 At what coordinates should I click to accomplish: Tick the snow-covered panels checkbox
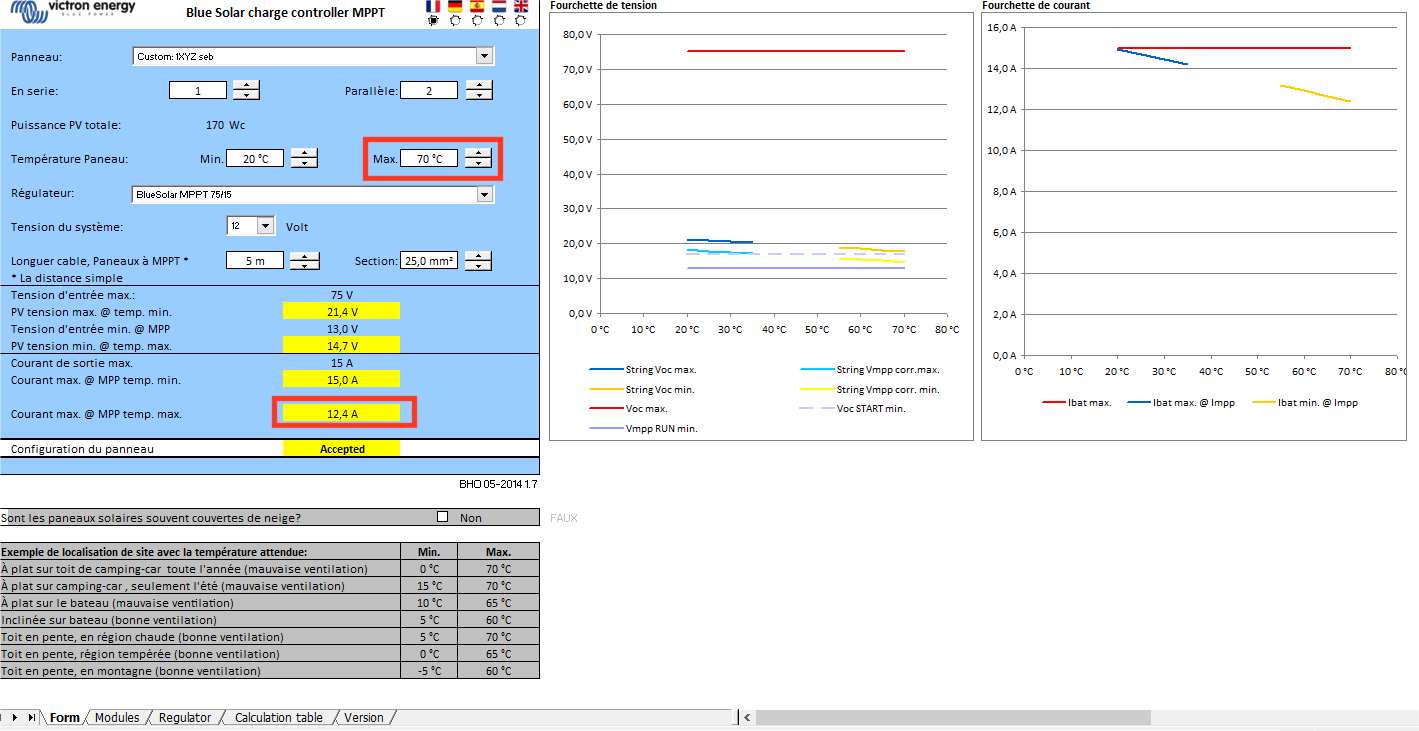pyautogui.click(x=443, y=517)
